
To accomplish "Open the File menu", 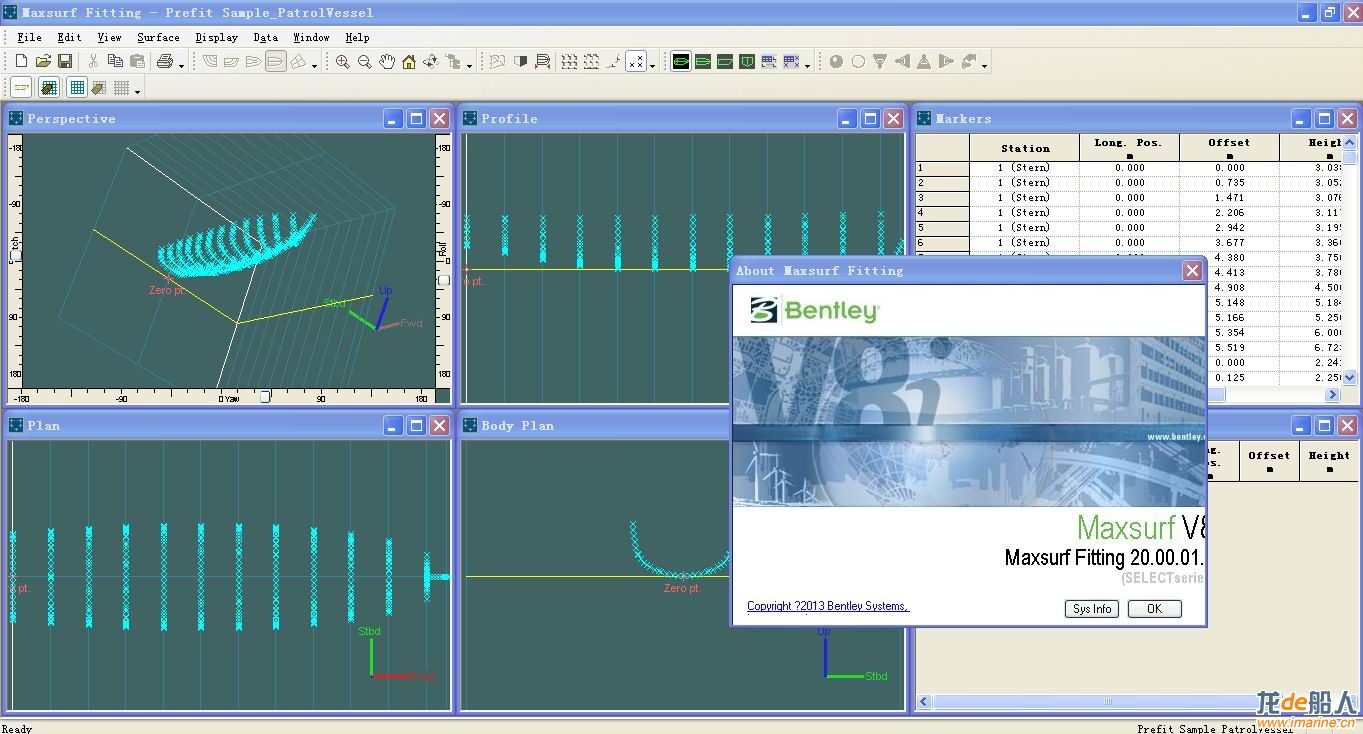I will [x=29, y=37].
